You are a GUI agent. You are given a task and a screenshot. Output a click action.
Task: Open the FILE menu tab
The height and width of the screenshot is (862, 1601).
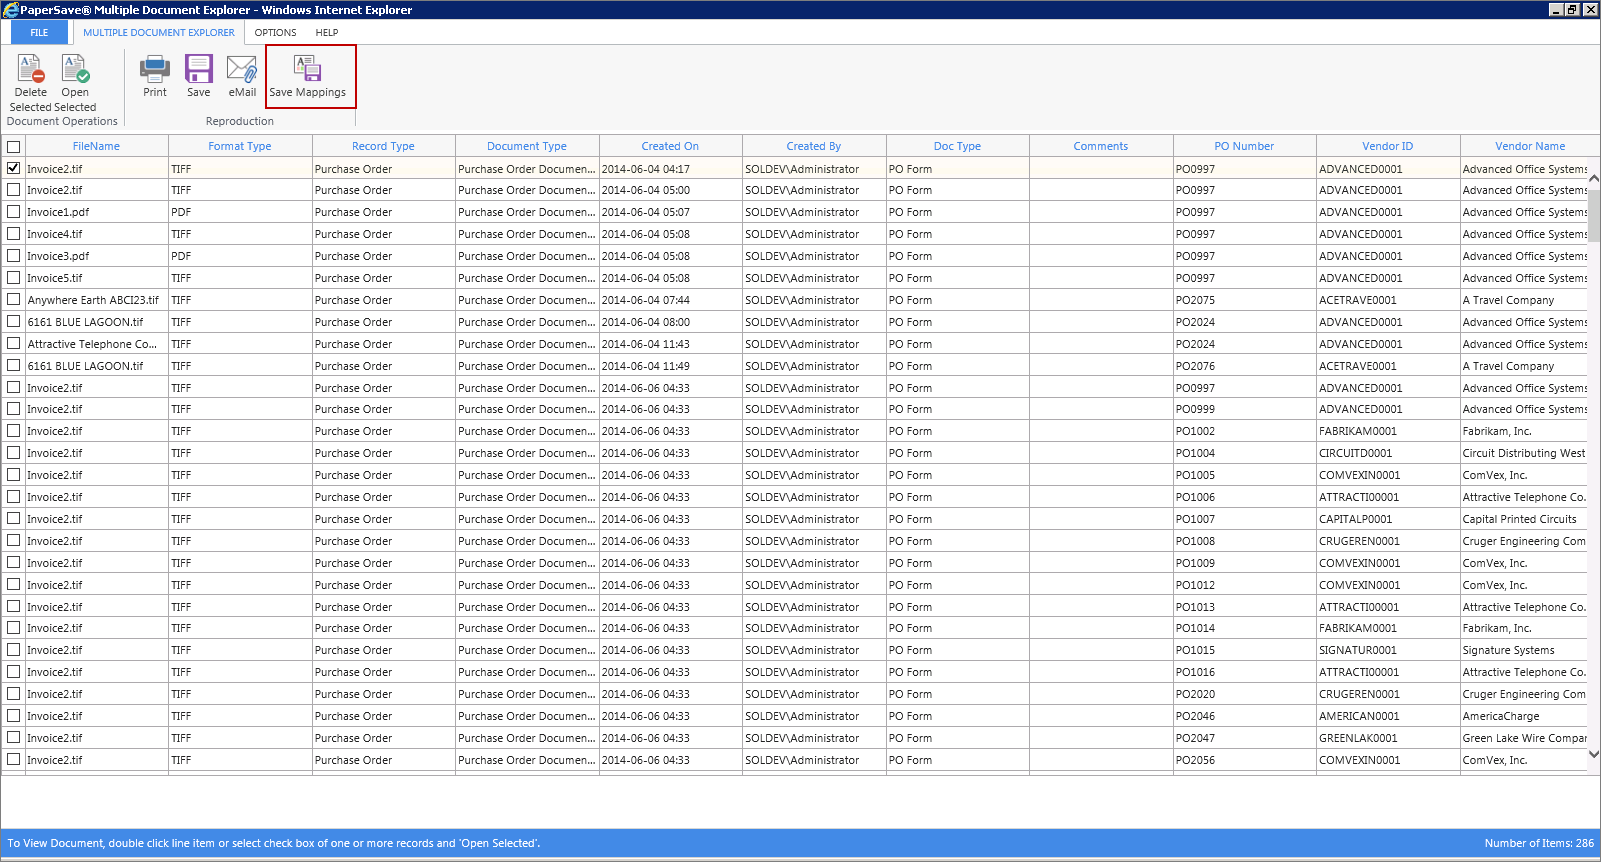pos(39,33)
